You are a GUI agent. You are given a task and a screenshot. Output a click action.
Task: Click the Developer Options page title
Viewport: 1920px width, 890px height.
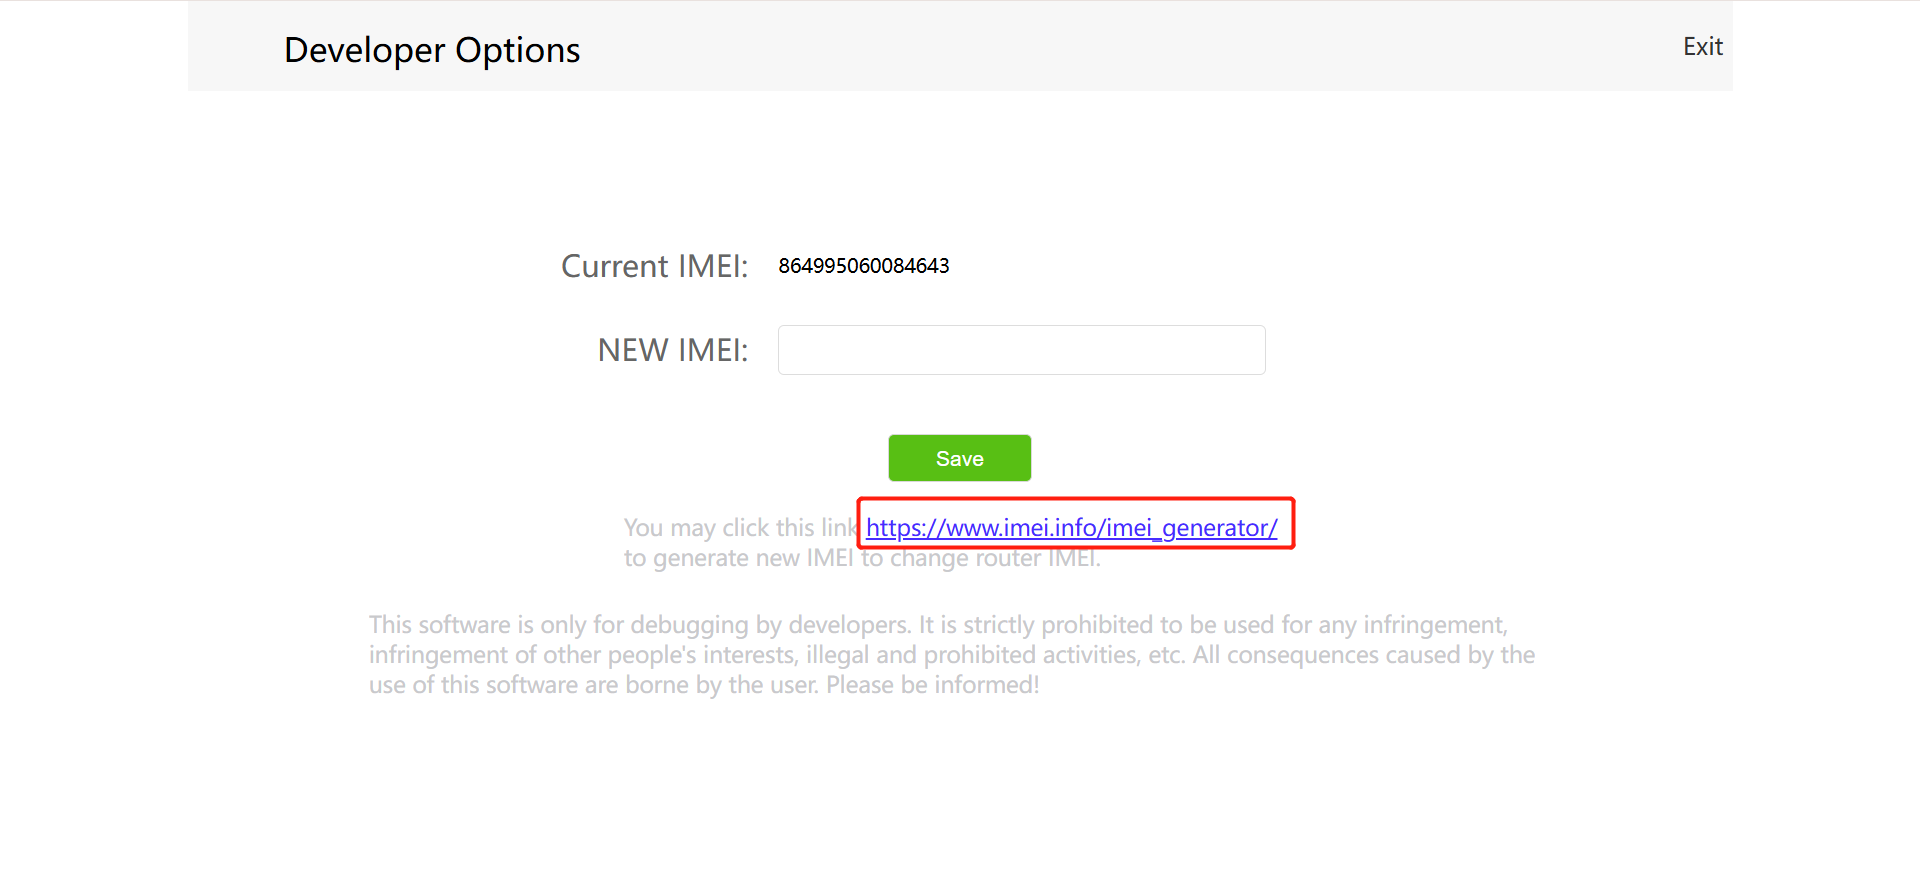[x=432, y=50]
